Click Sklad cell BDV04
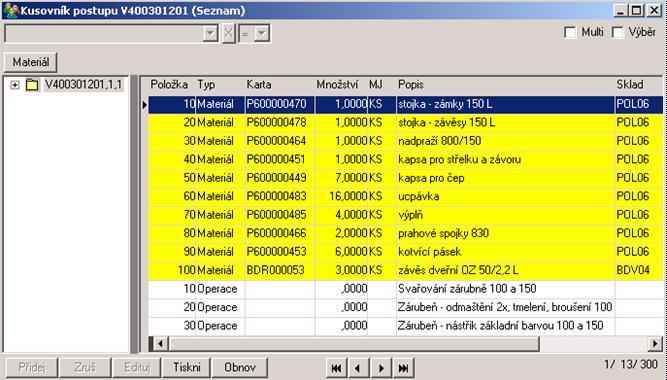Viewport: 667px width, 380px height. (x=638, y=270)
